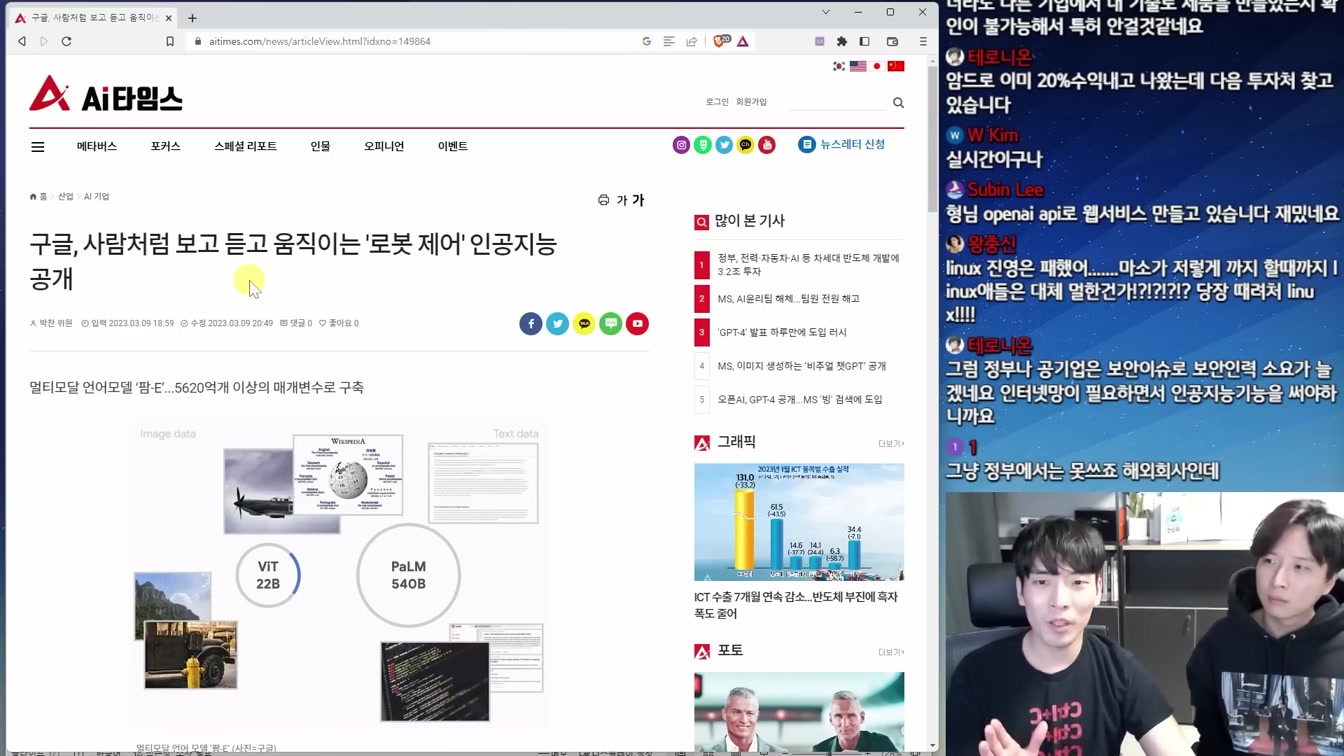Image resolution: width=1344 pixels, height=756 pixels.
Task: Click the Brave Rewards triangle icon
Action: click(x=743, y=42)
